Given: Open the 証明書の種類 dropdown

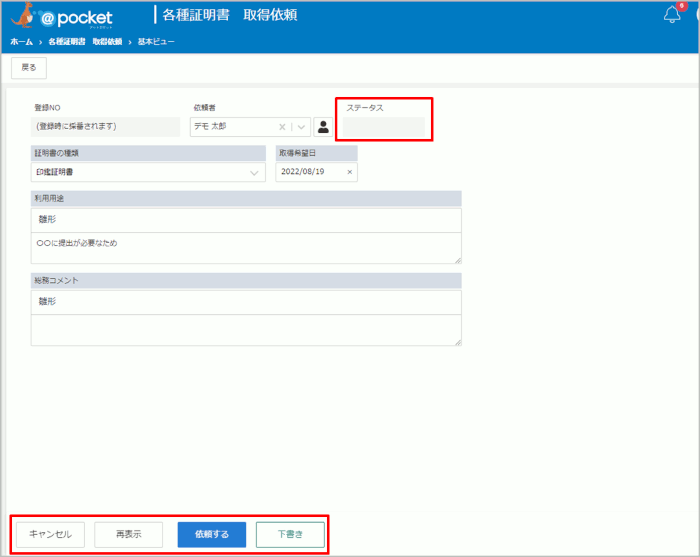Looking at the screenshot, I should [148, 172].
